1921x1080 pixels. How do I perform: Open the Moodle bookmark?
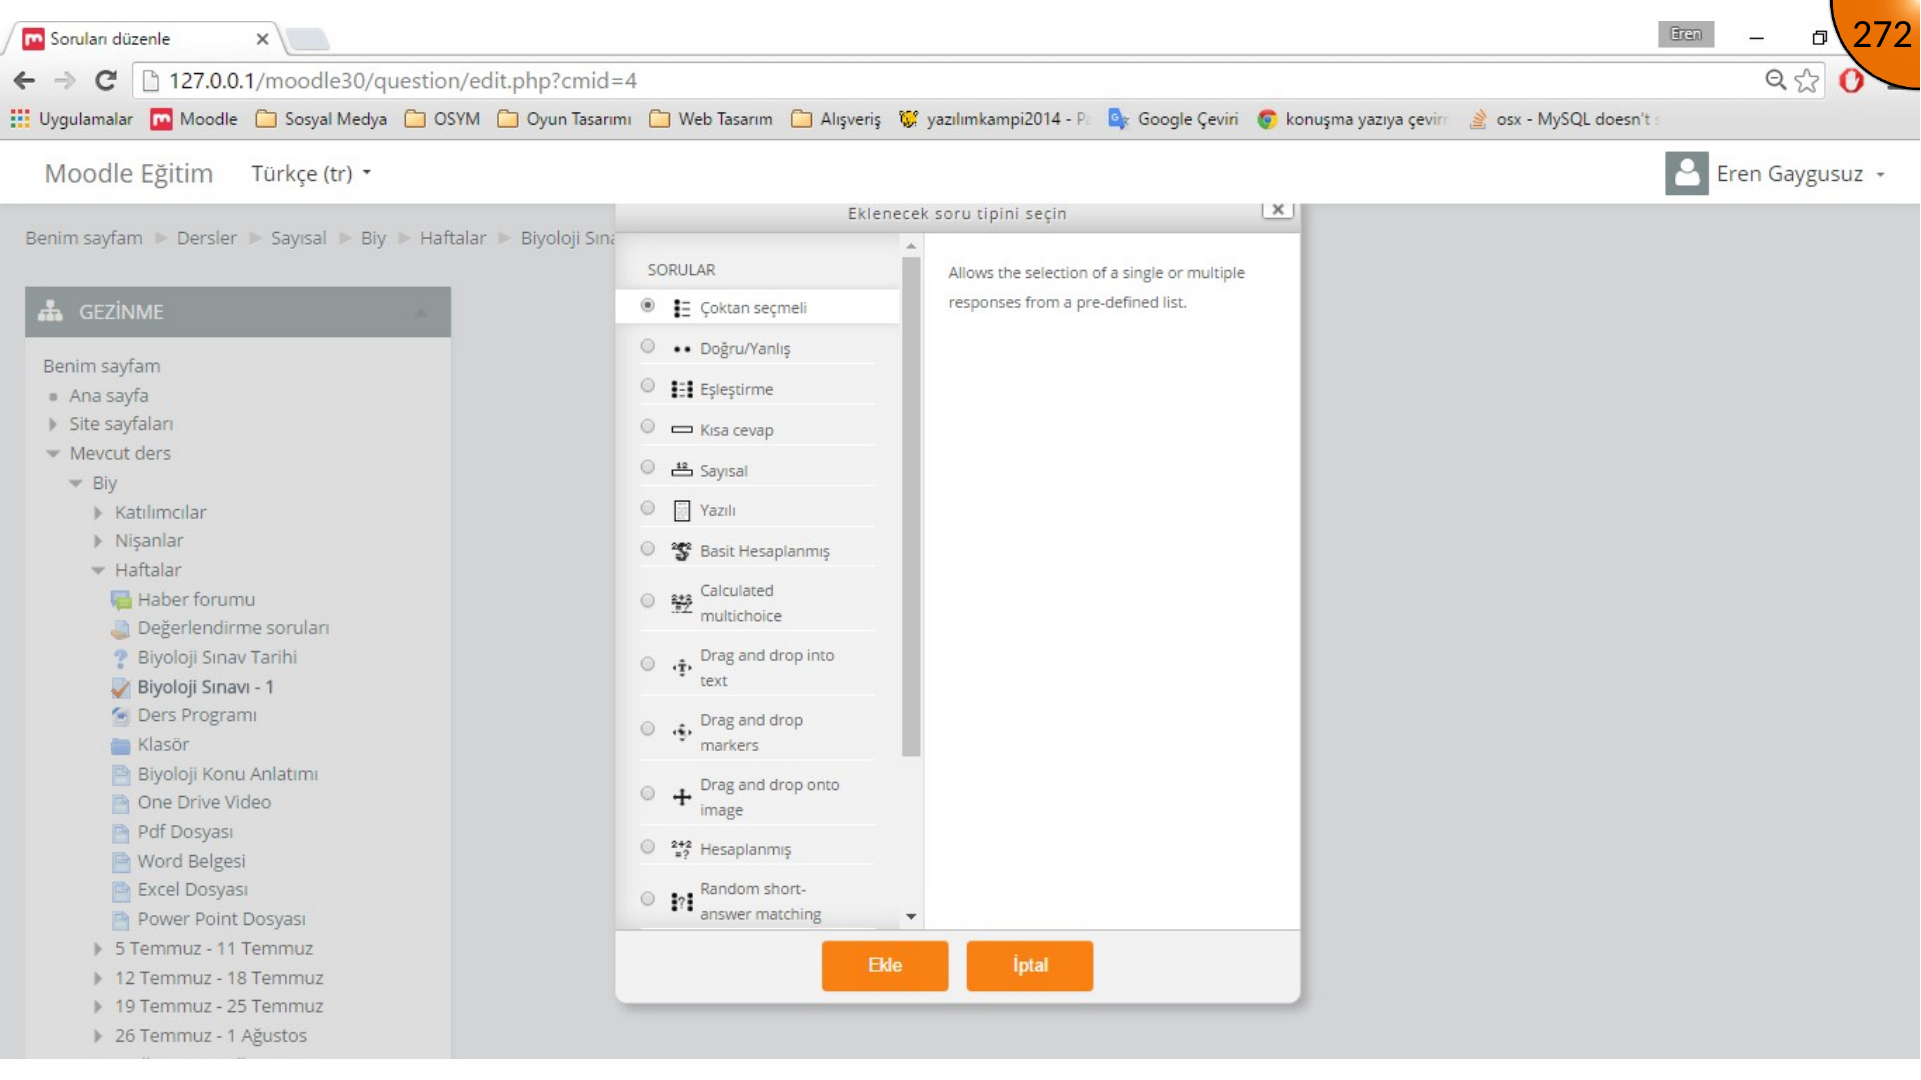click(x=194, y=119)
